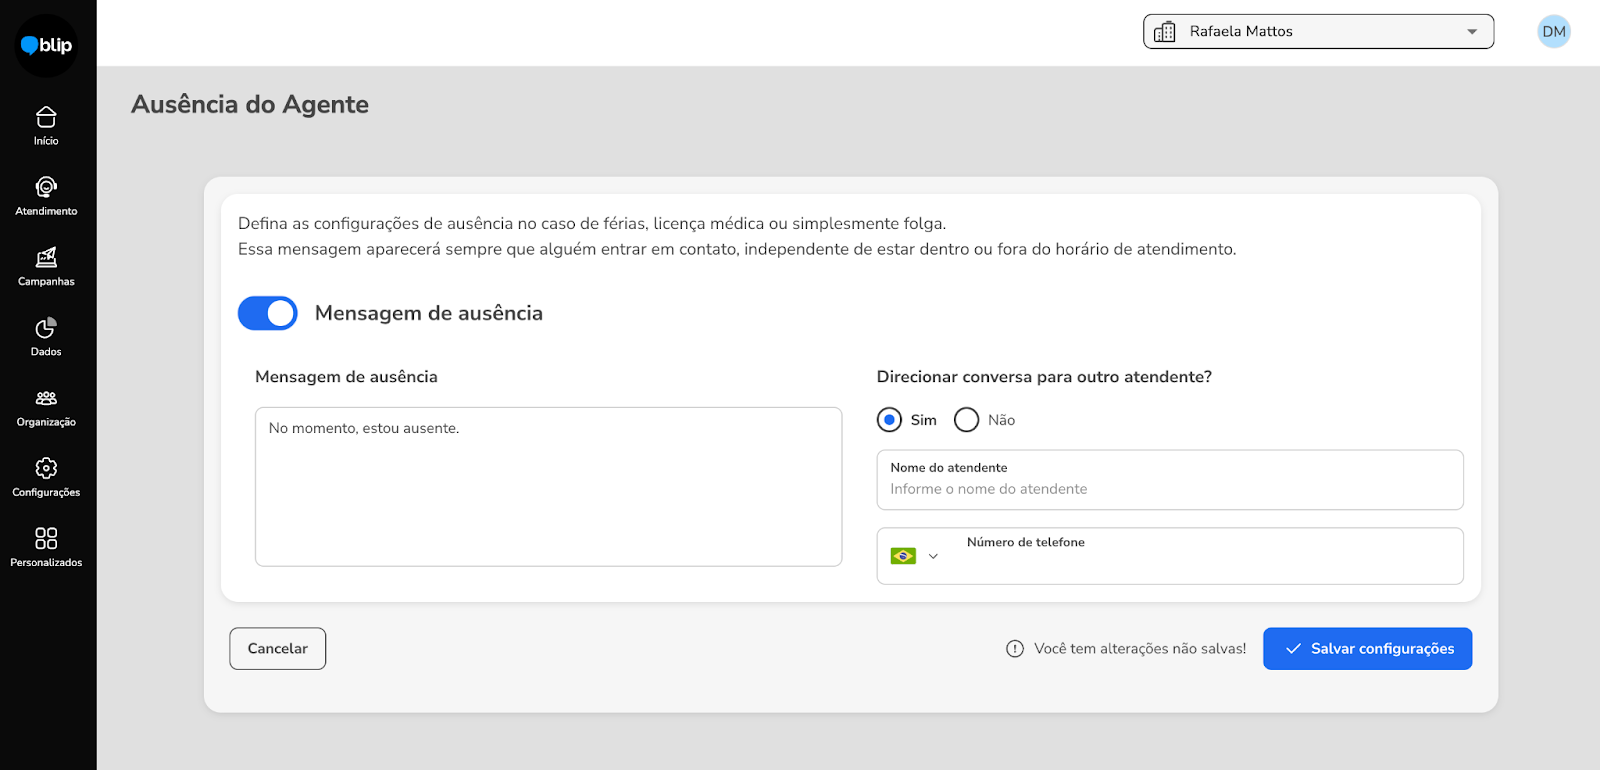Open Personalizados grid icon
This screenshot has width=1600, height=770.
(46, 539)
